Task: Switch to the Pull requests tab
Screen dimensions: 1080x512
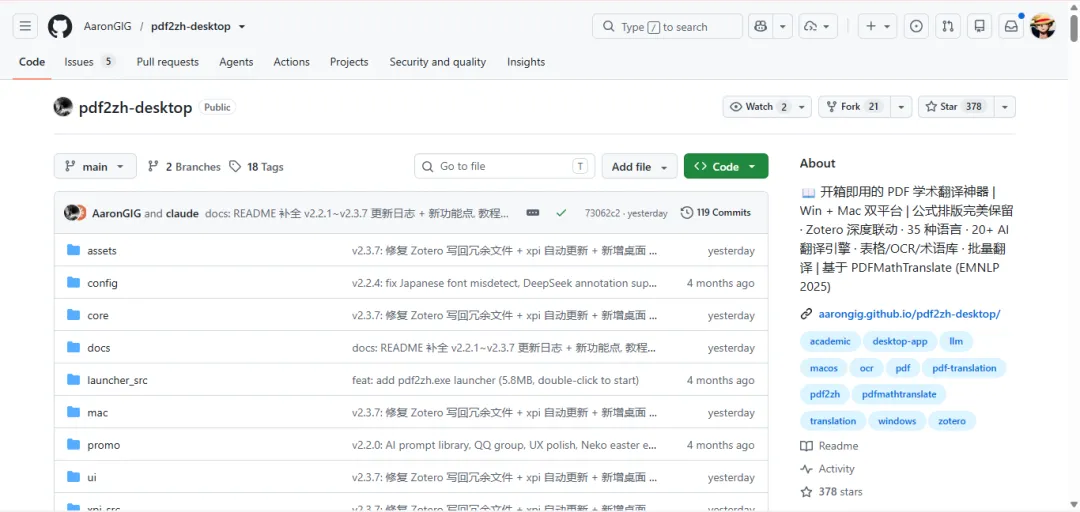Action: [167, 62]
